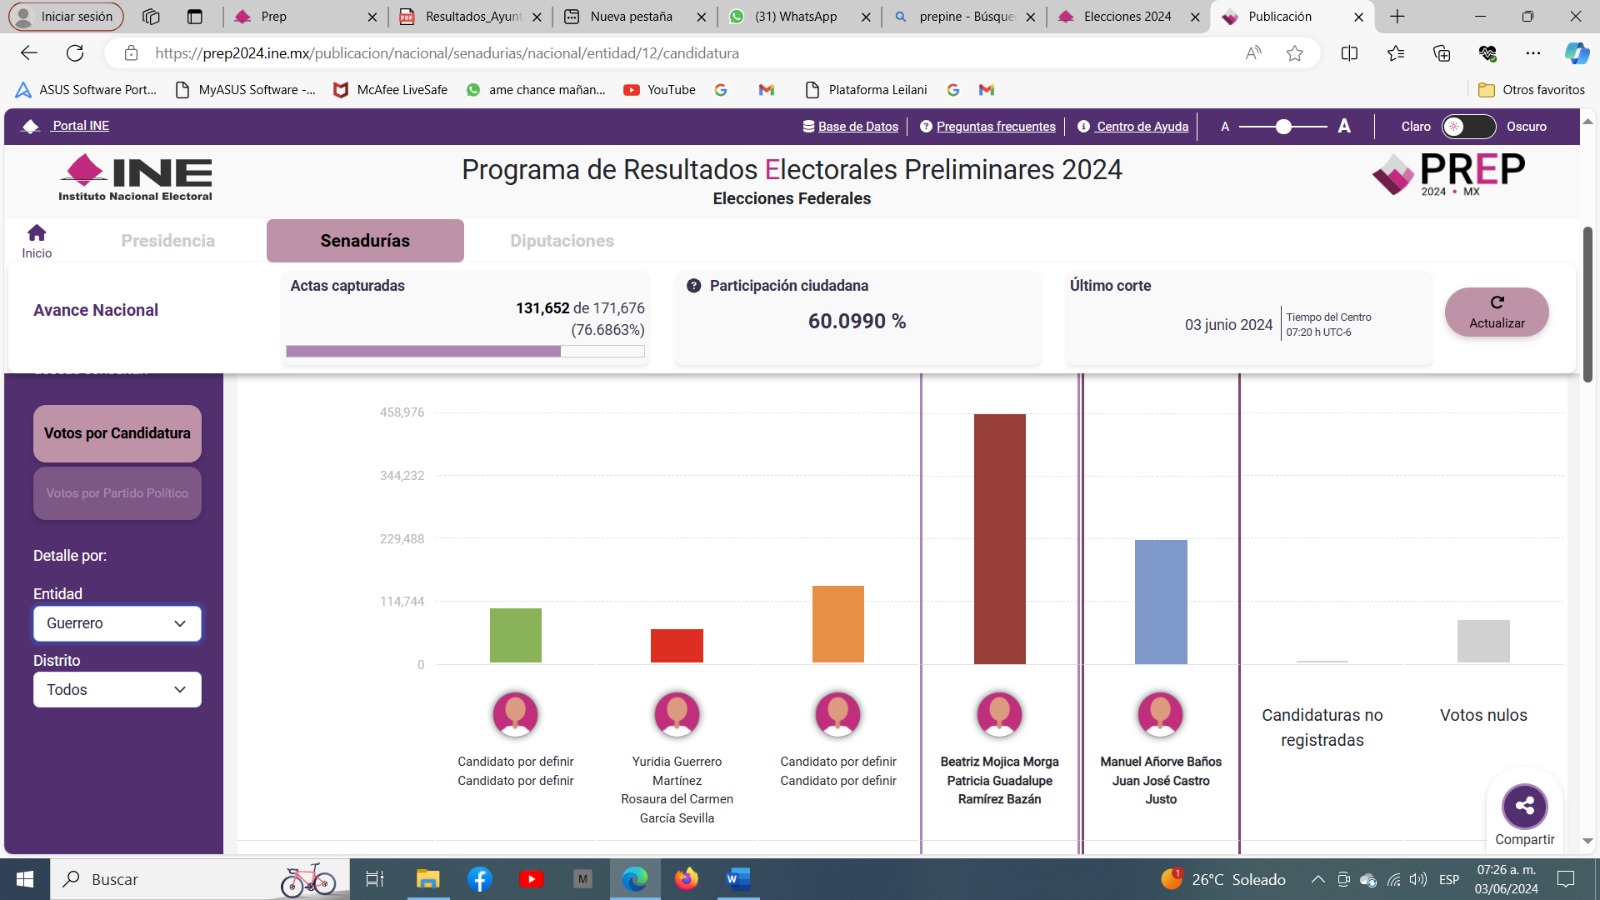Viewport: 1600px width, 900px height.
Task: Open the Diputaciones tab
Action: (x=562, y=241)
